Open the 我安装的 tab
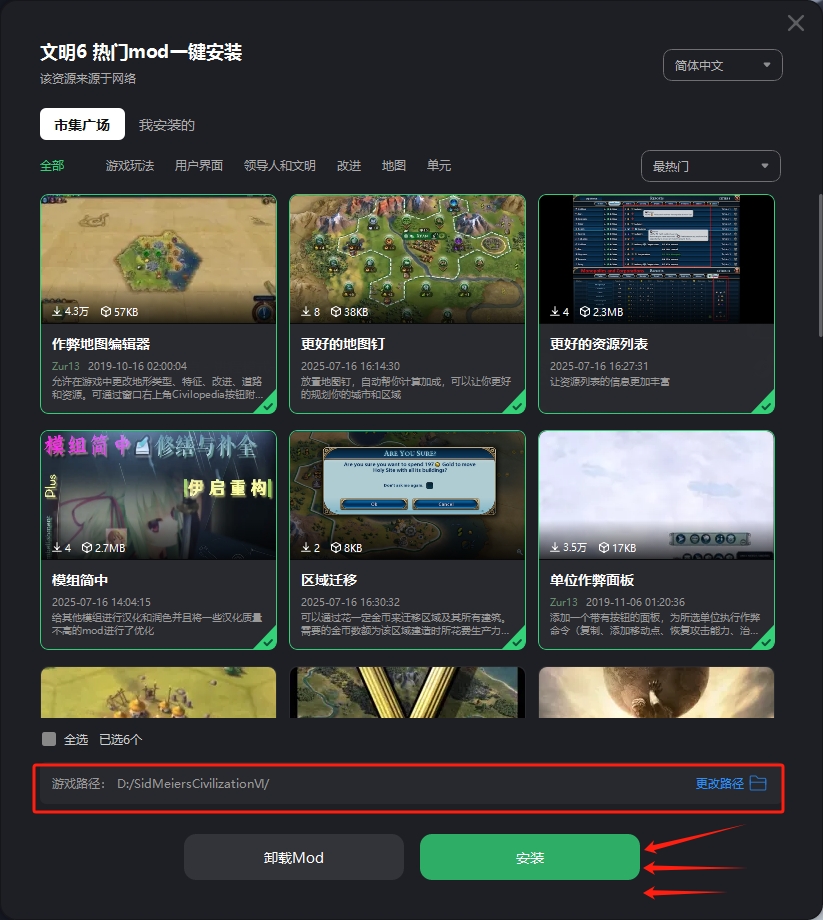Image resolution: width=823 pixels, height=920 pixels. pos(167,125)
